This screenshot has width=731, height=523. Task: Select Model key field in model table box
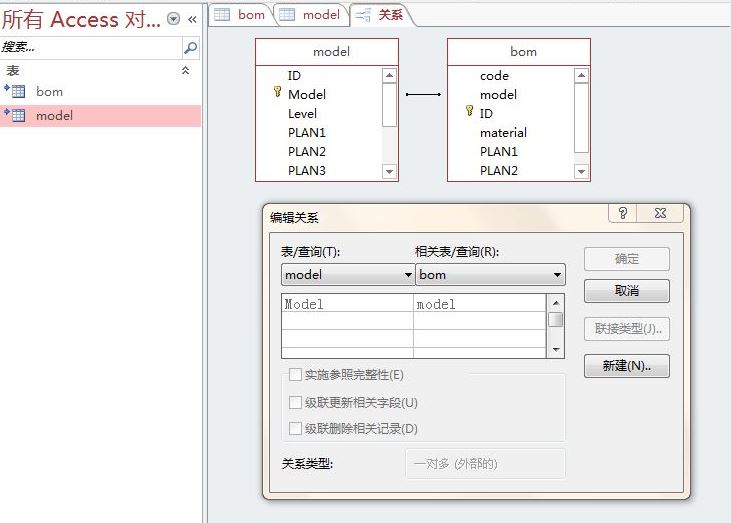(x=307, y=95)
